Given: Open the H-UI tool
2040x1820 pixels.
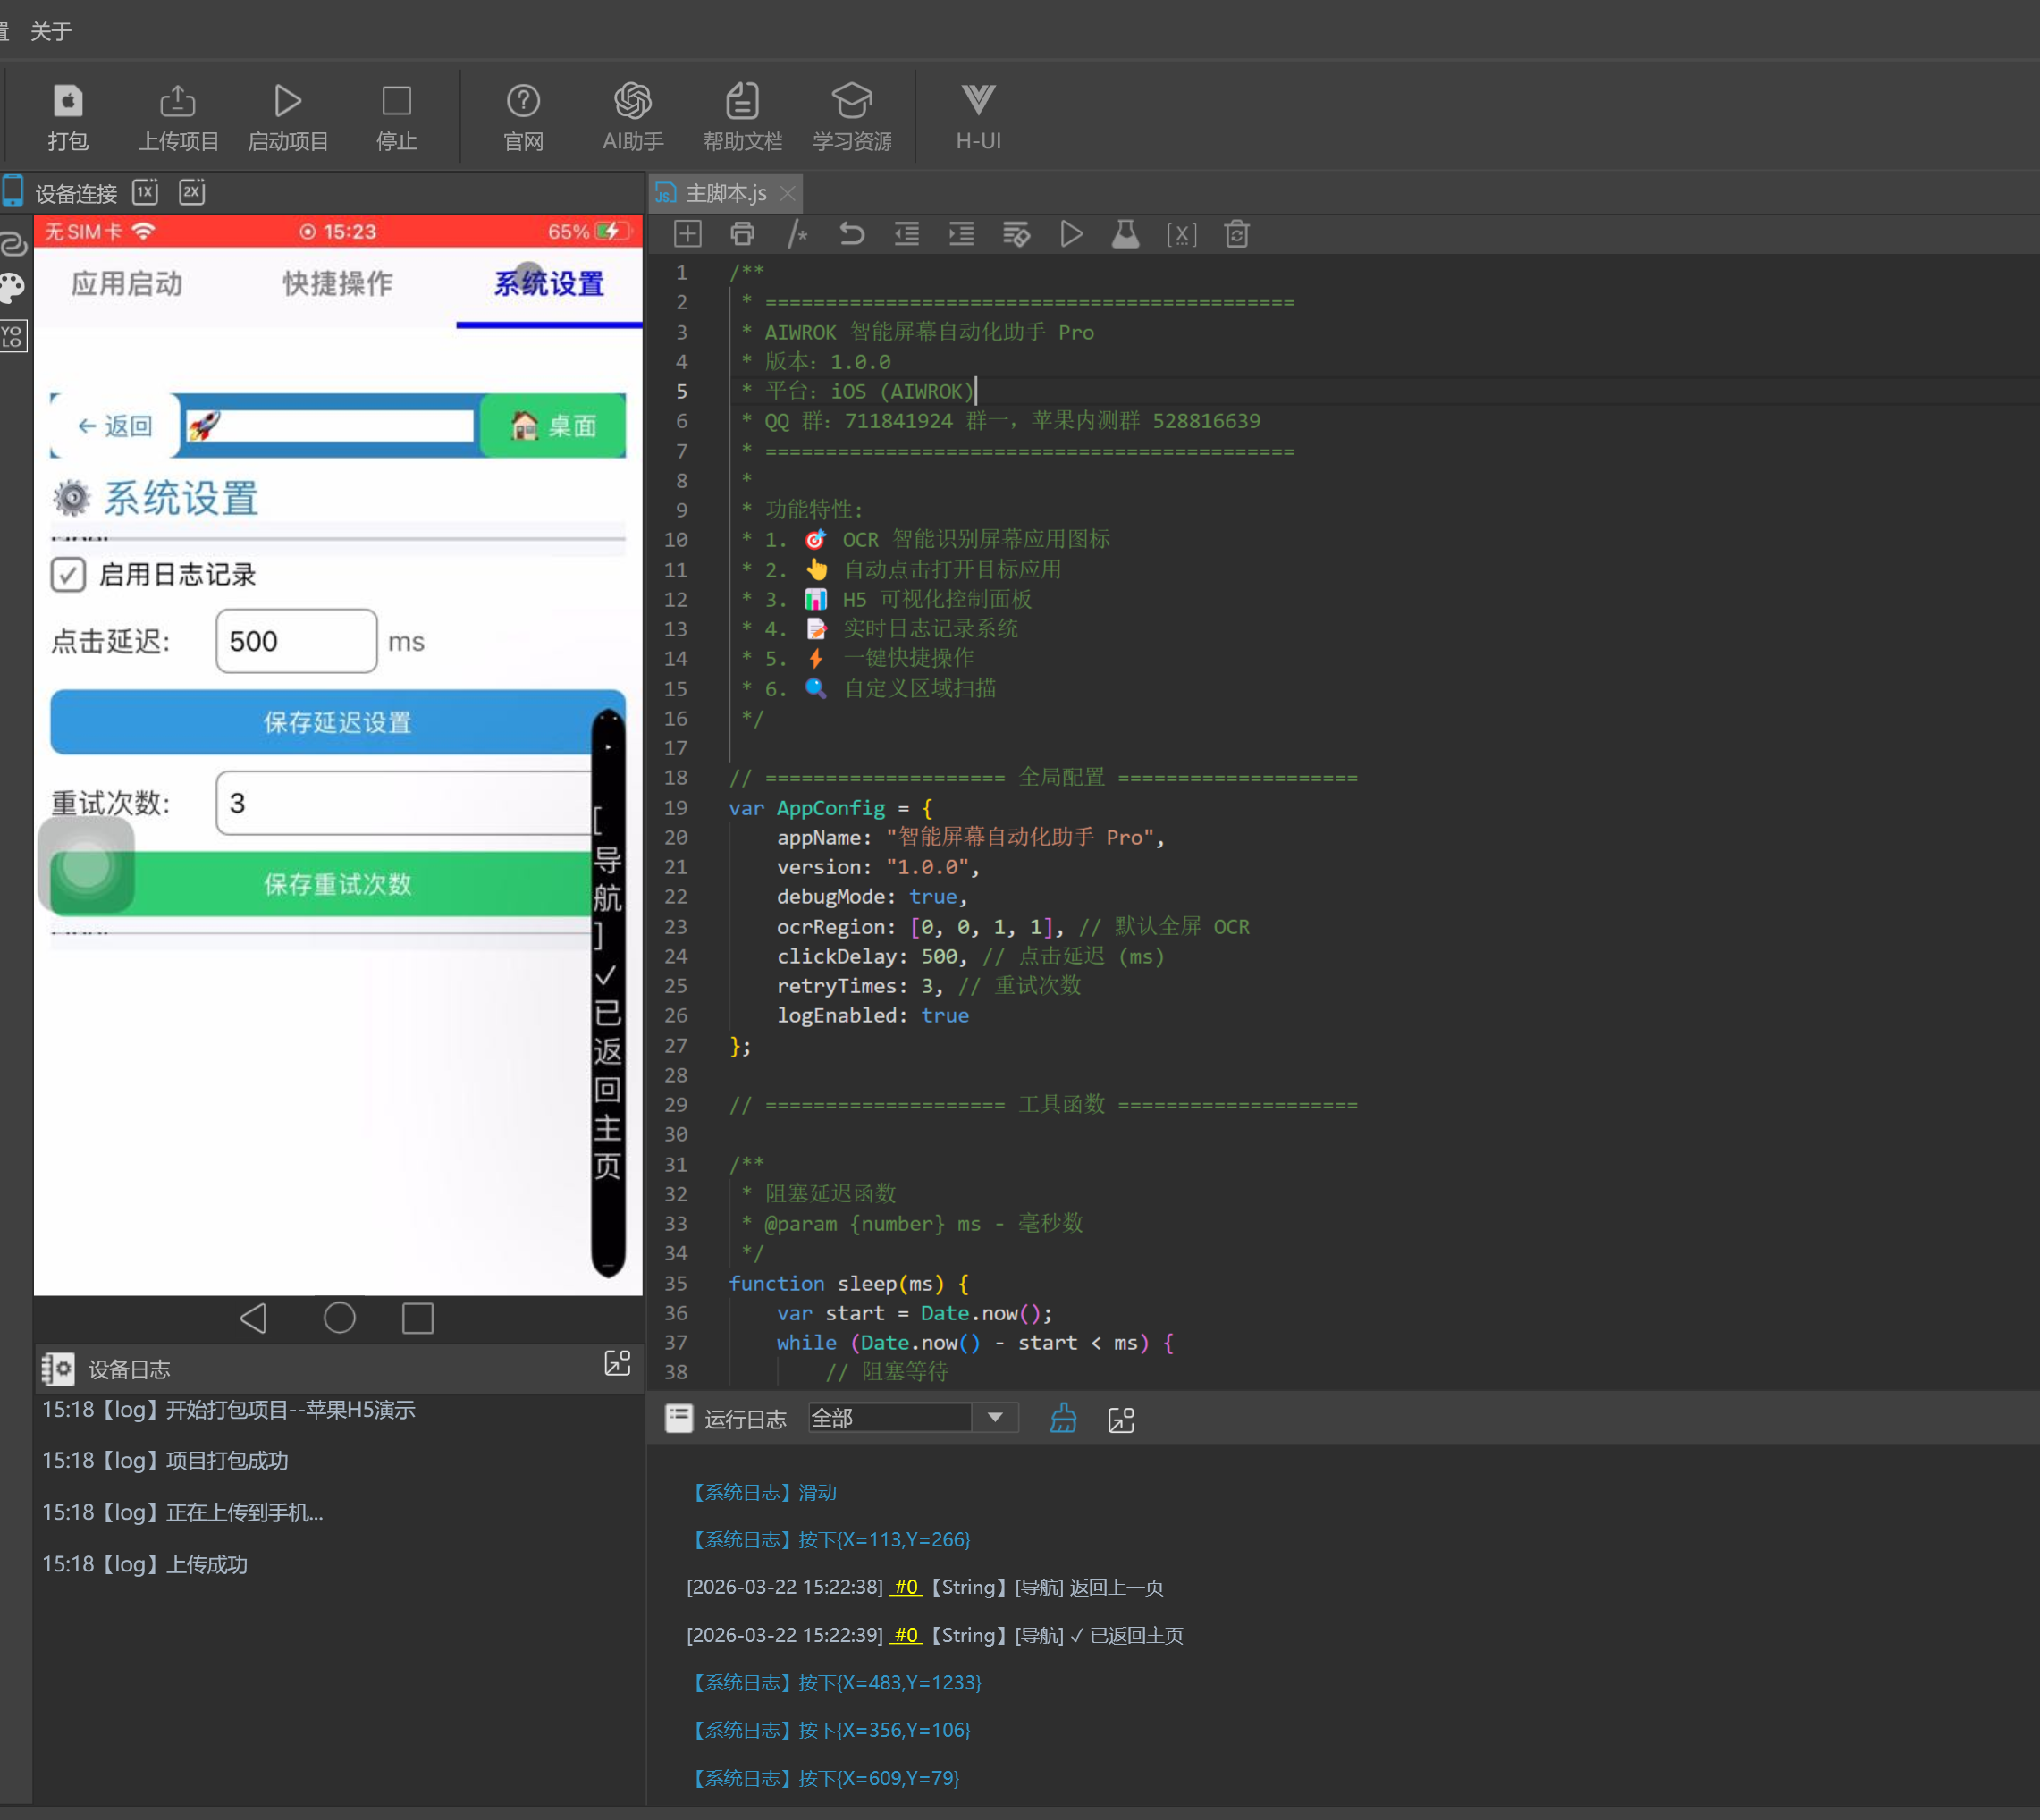Looking at the screenshot, I should pos(977,101).
